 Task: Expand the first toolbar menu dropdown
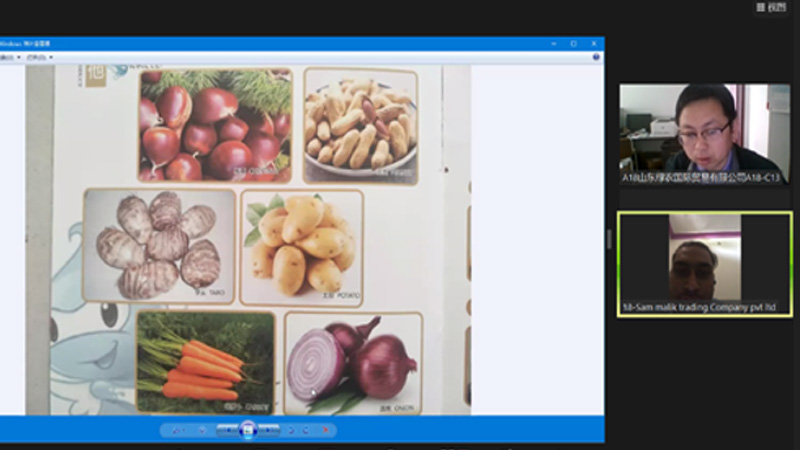10,57
